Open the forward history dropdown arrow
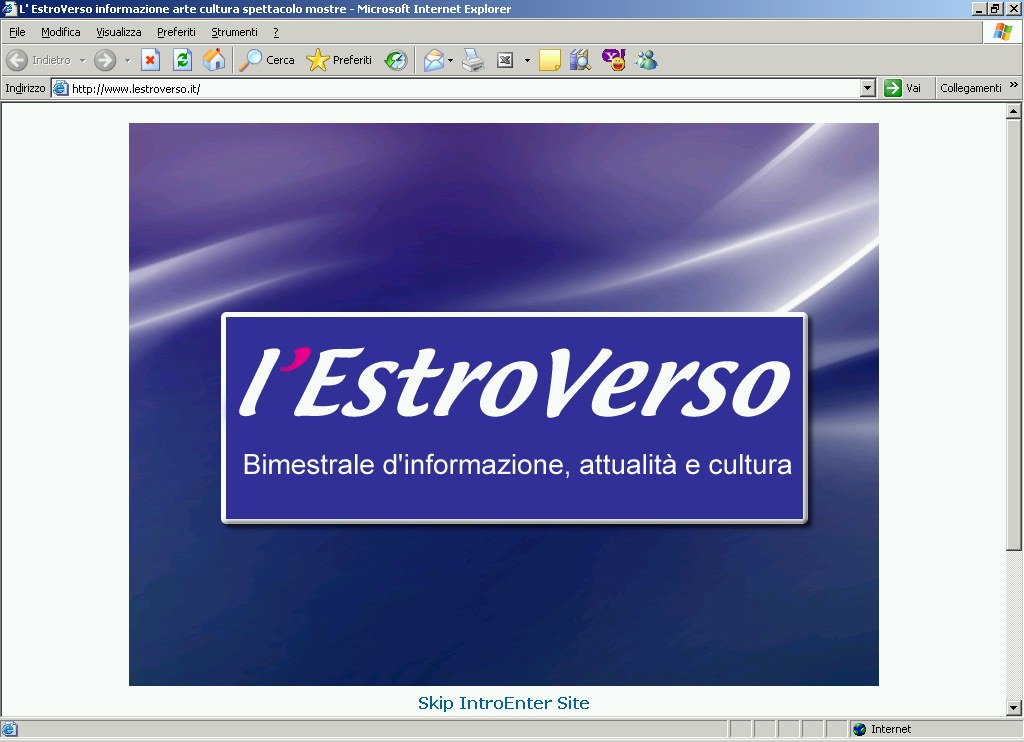The height and width of the screenshot is (742, 1024). coord(127,60)
